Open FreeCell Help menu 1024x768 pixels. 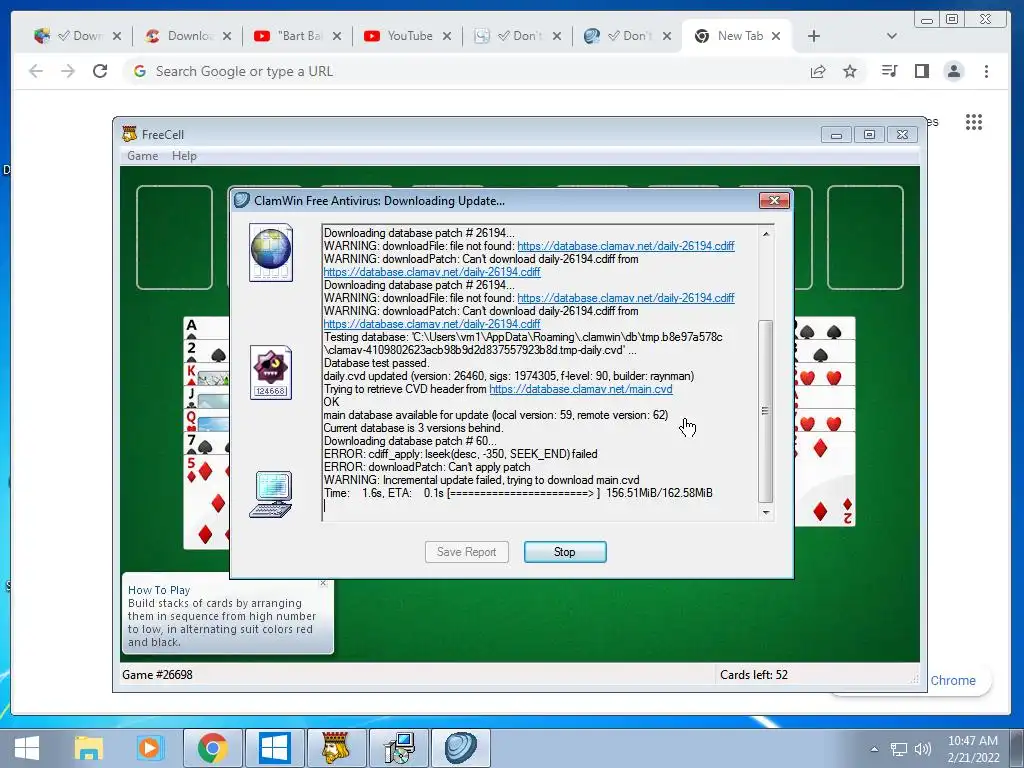click(x=184, y=156)
